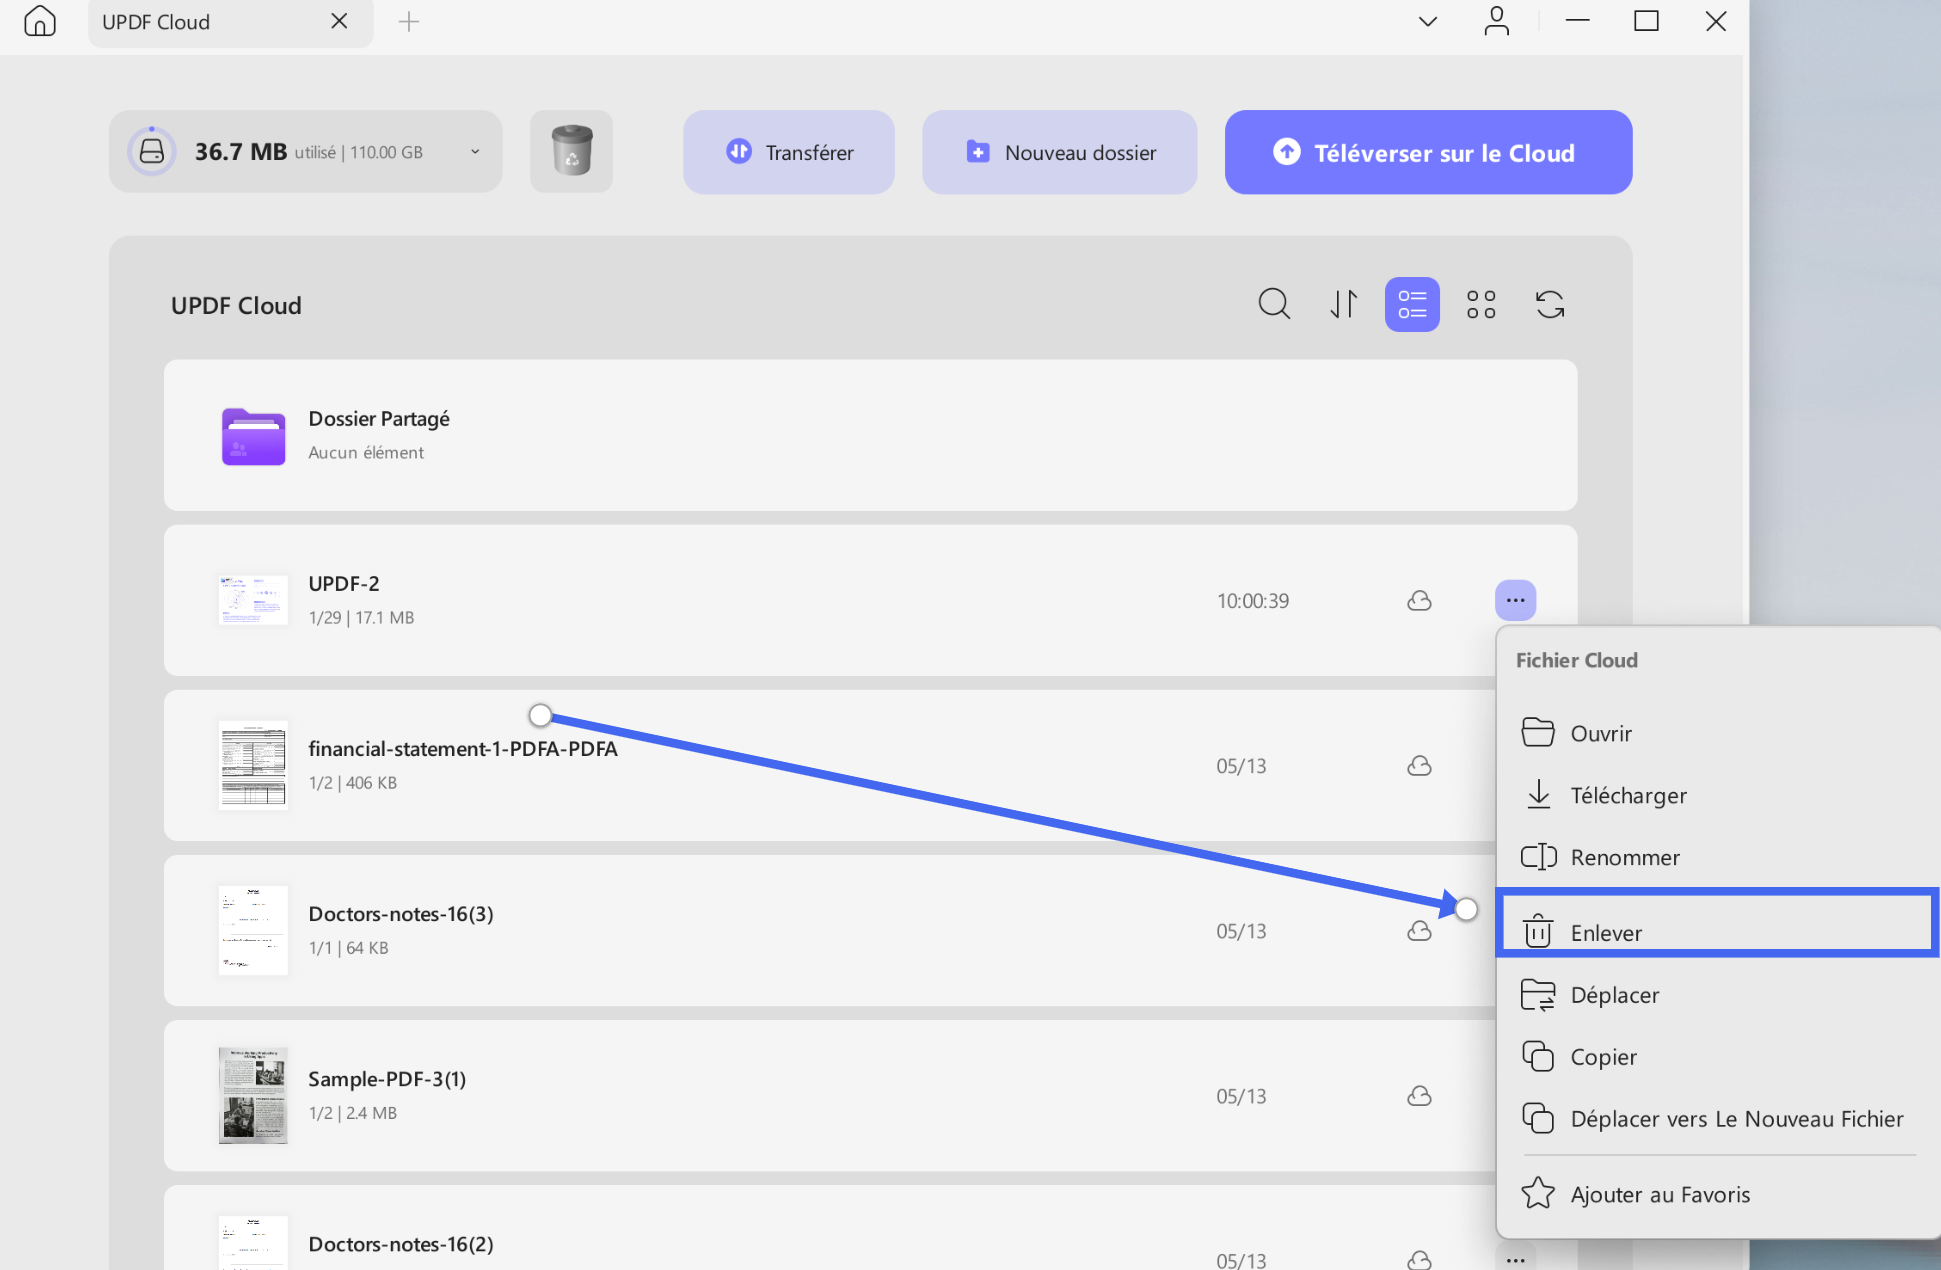Screen dimensions: 1941x1270
Task: Create a new folder with Nouveau dossier
Action: 1060,152
